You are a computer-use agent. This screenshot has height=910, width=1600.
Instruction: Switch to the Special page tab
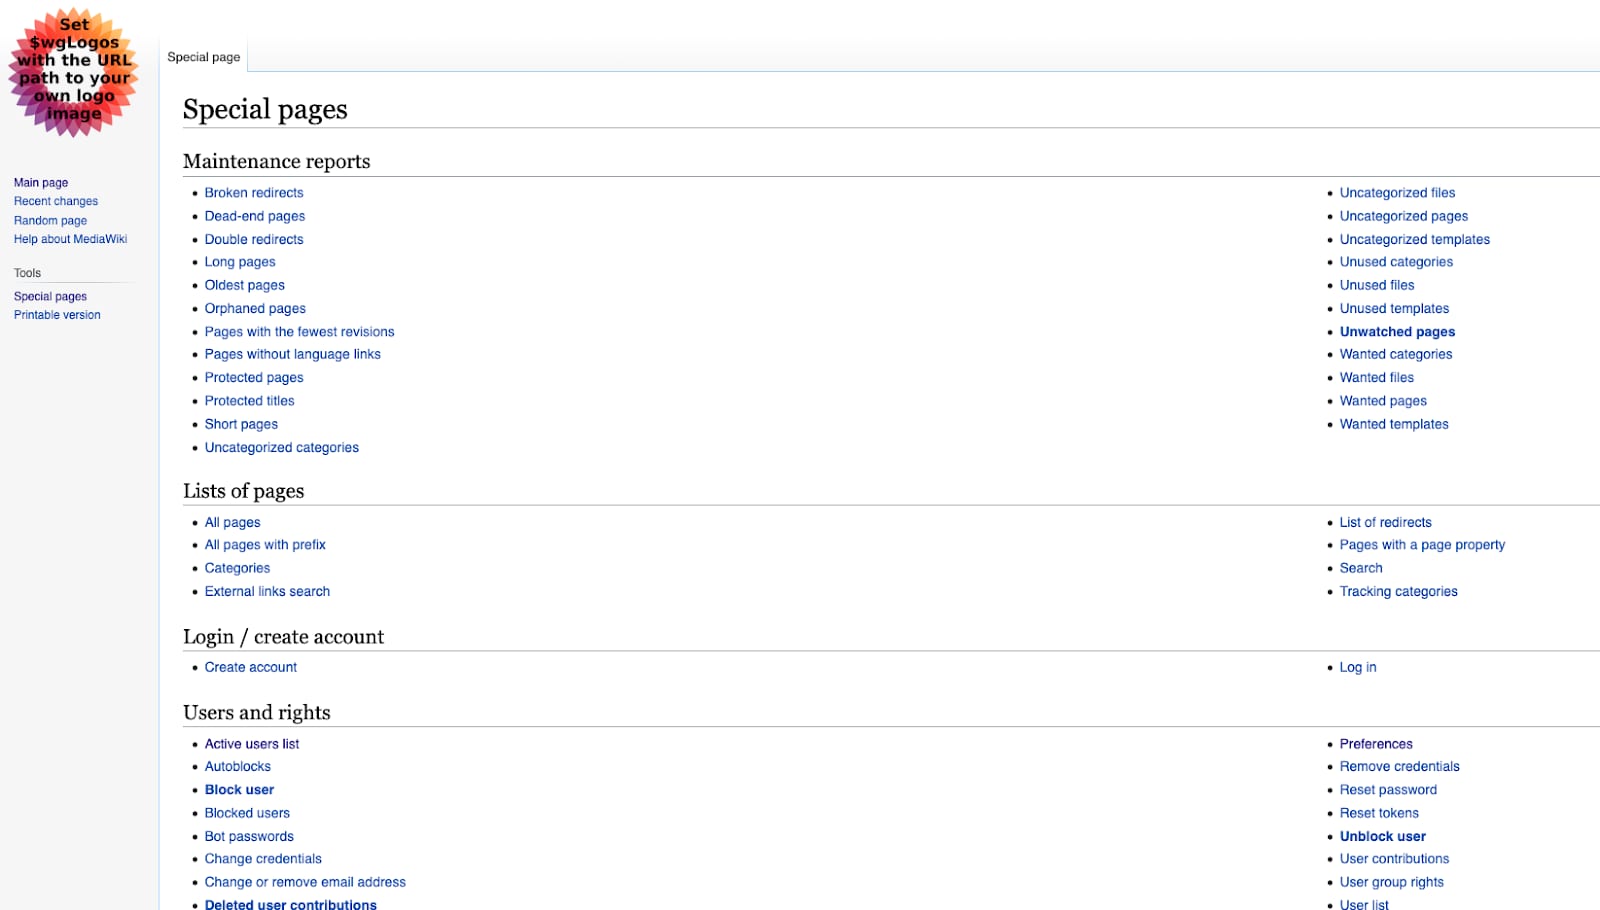coord(202,57)
